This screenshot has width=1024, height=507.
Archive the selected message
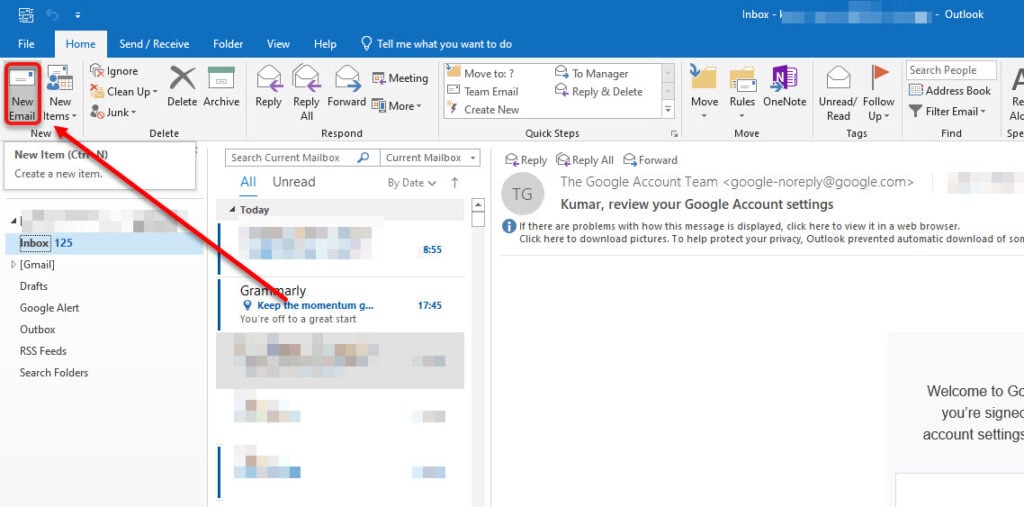coord(221,86)
